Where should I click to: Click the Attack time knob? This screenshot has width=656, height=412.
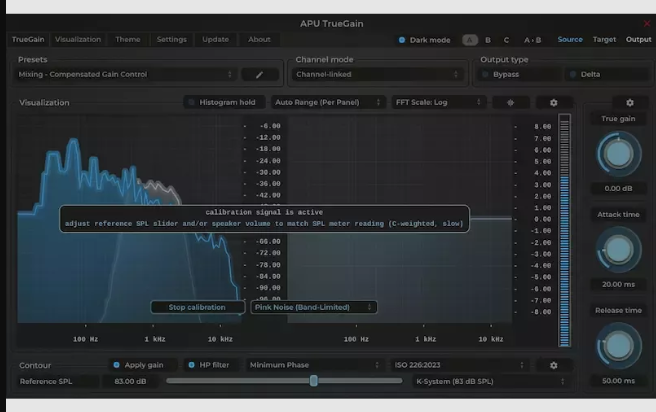coord(618,250)
